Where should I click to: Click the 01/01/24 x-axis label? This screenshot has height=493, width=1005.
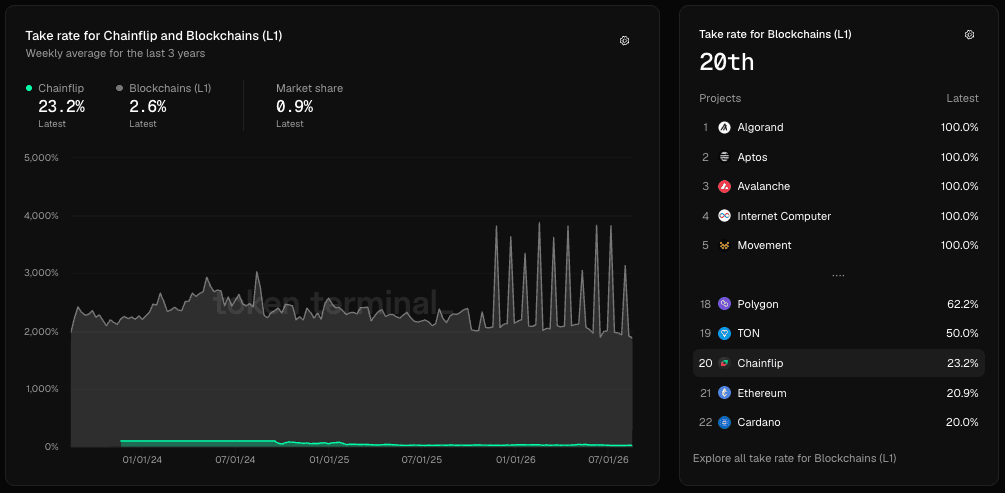click(141, 460)
